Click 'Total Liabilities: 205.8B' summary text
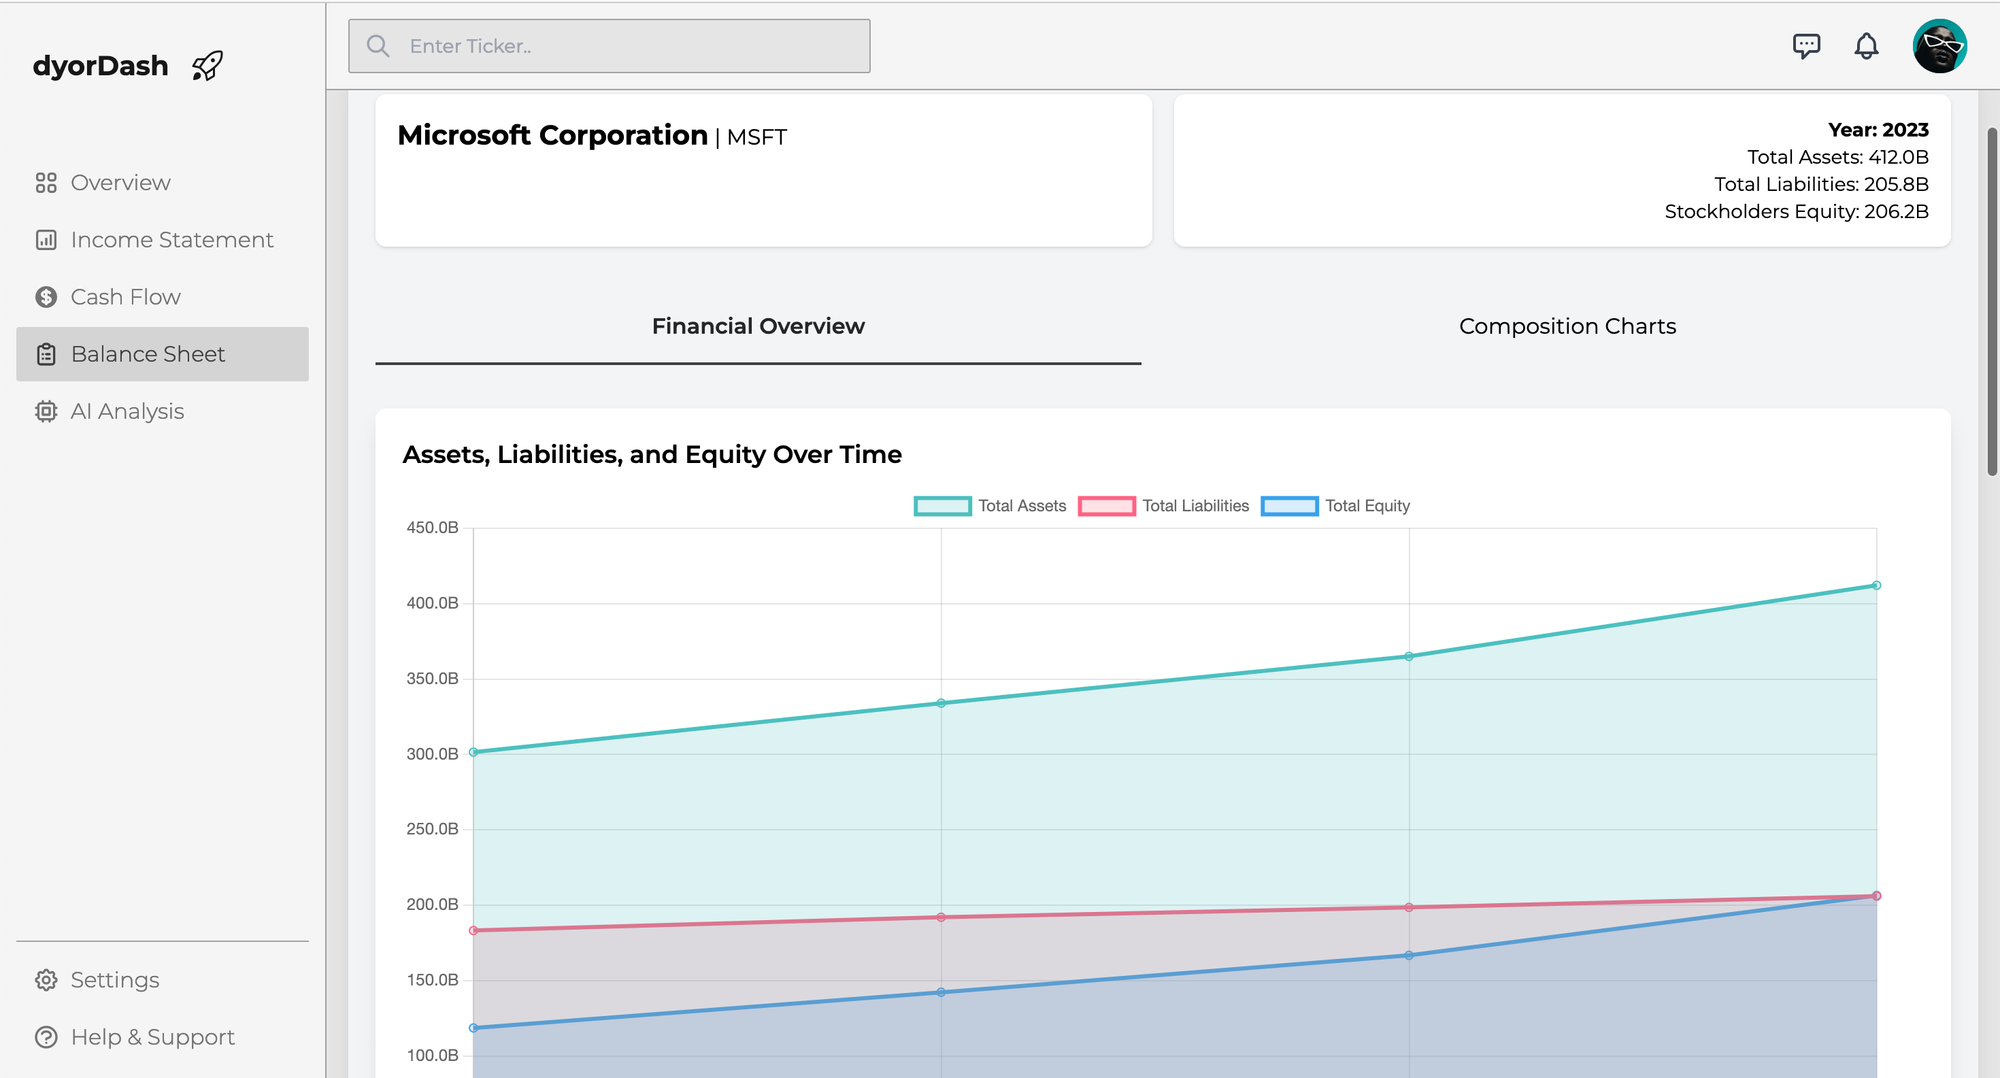 point(1821,184)
